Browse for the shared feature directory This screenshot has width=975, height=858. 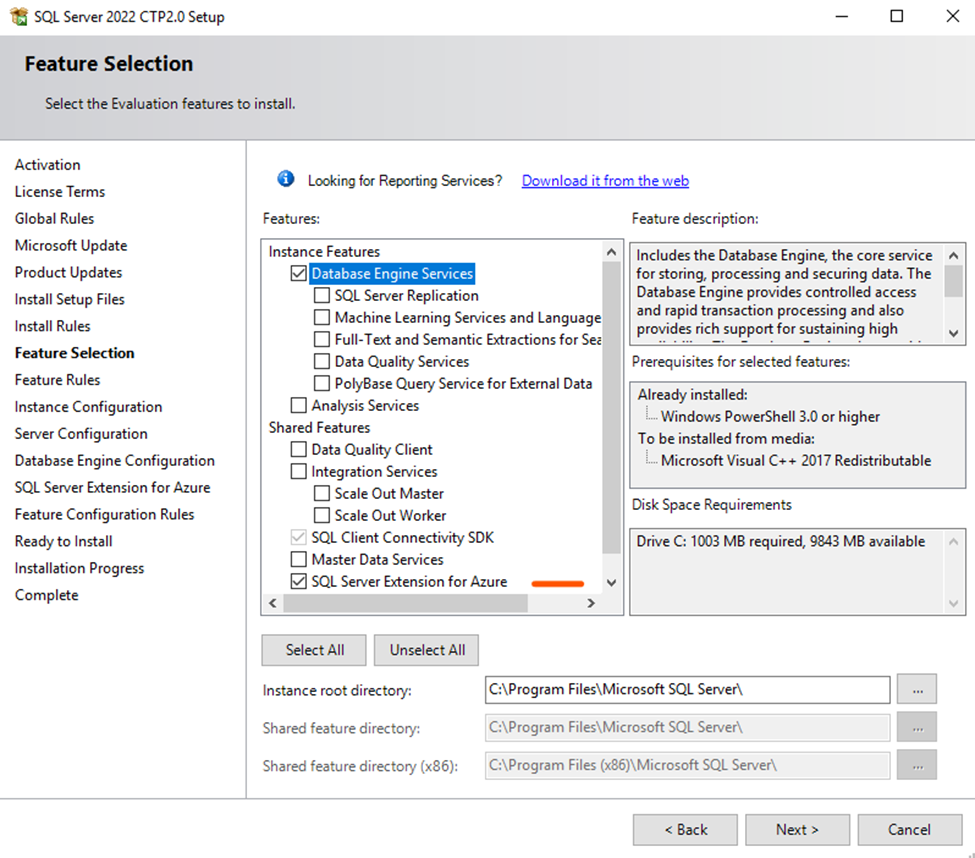pyautogui.click(x=917, y=727)
